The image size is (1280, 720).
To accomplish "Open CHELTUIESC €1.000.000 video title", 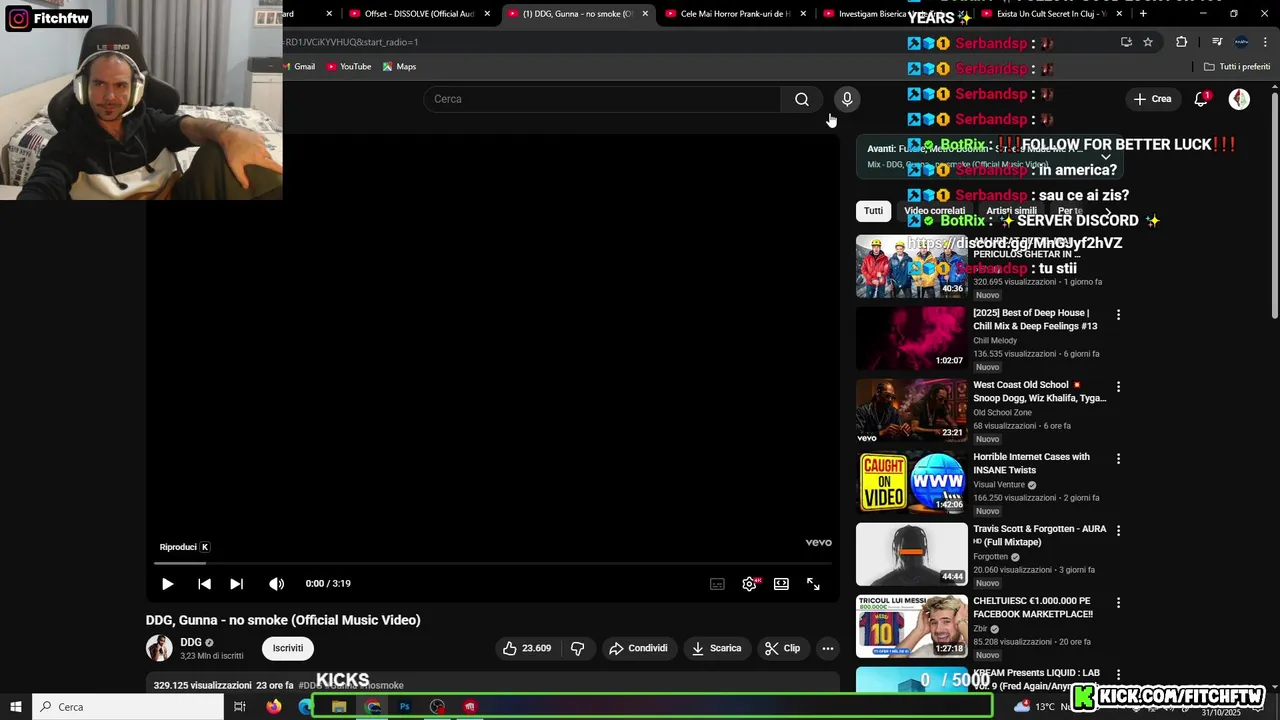I will 1033,607.
